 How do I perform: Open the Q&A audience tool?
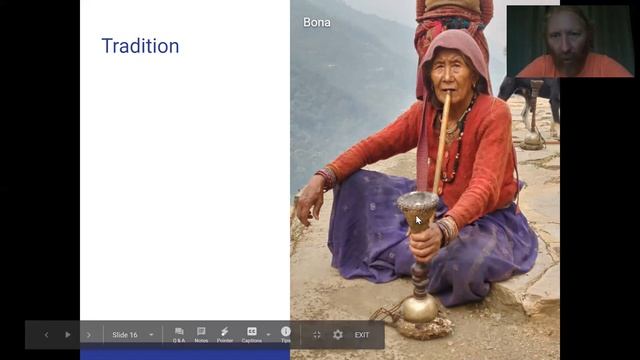(179, 335)
